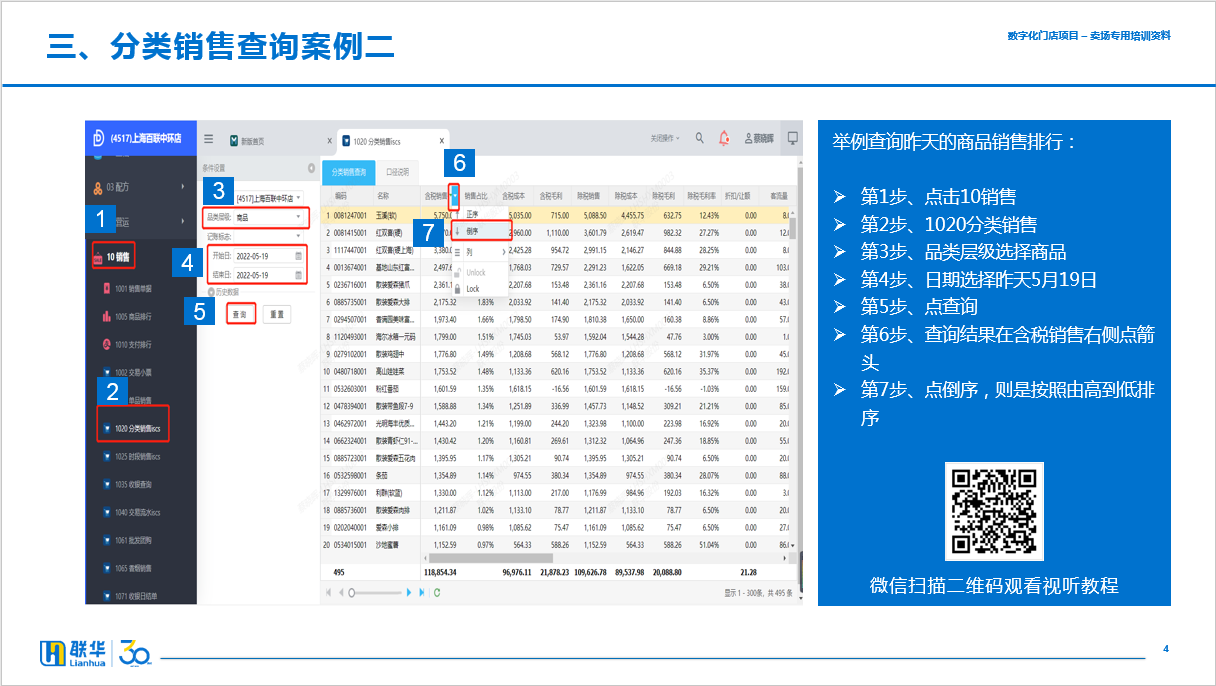This screenshot has width=1216, height=686.
Task: Click the green refresh icon in pager
Action: [437, 592]
